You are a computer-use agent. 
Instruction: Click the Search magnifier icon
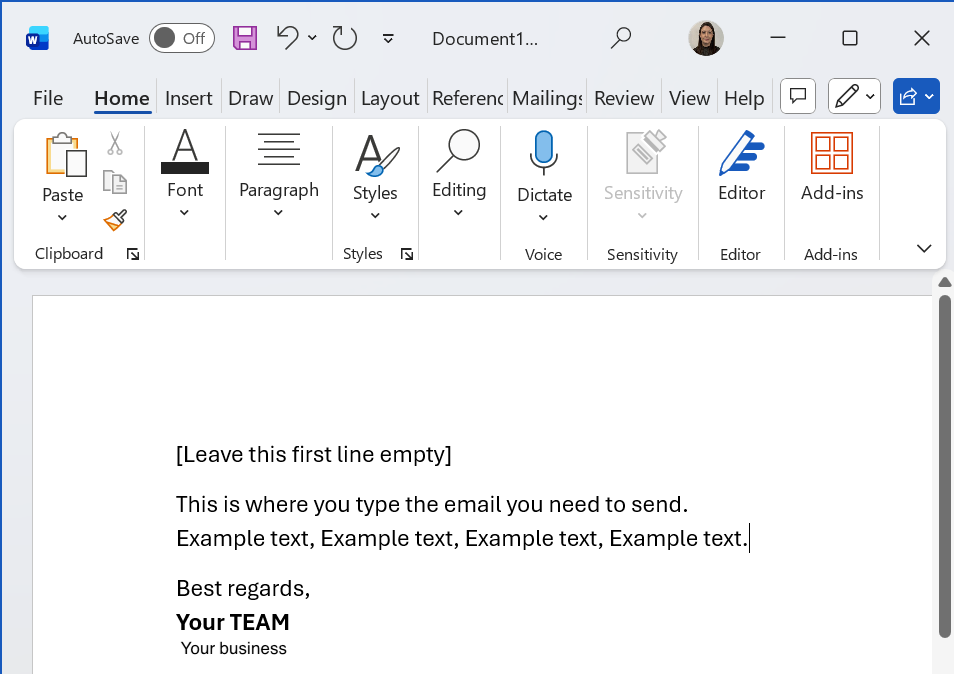(x=620, y=37)
